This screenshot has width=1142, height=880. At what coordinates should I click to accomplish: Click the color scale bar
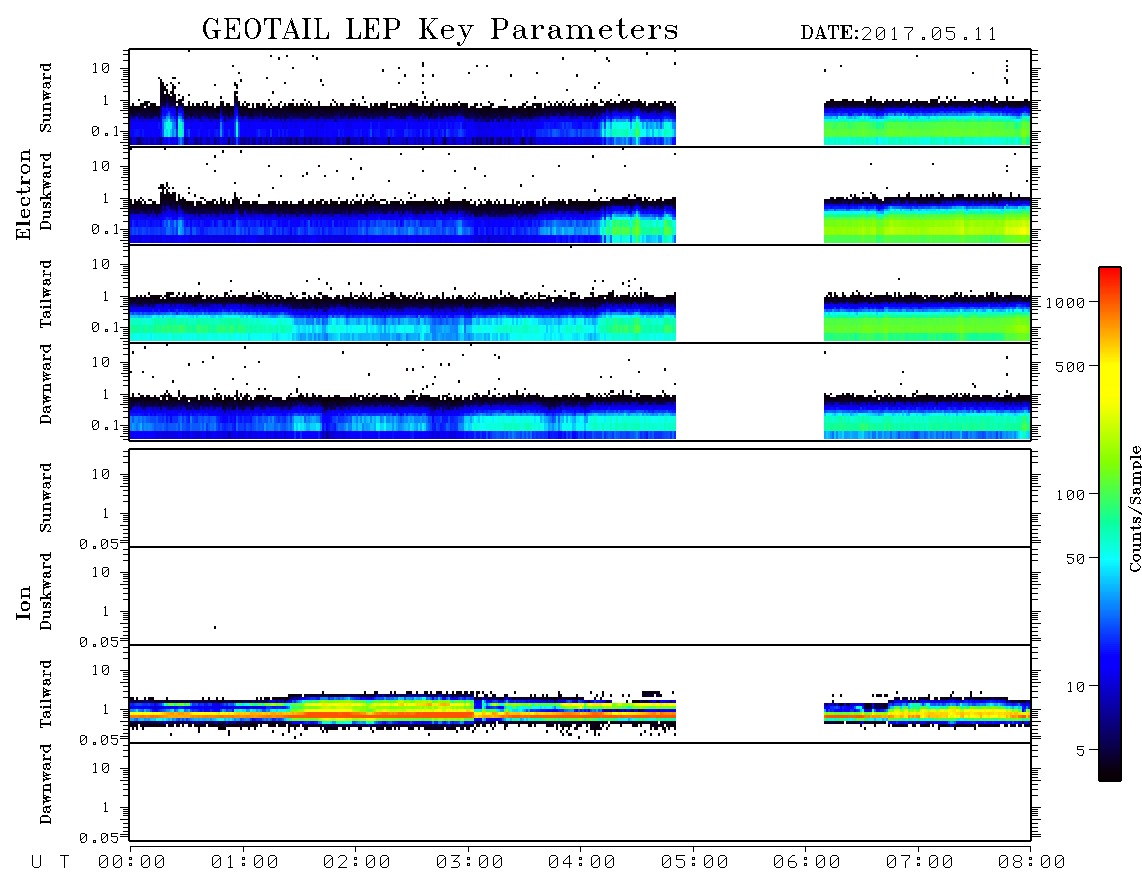1109,524
